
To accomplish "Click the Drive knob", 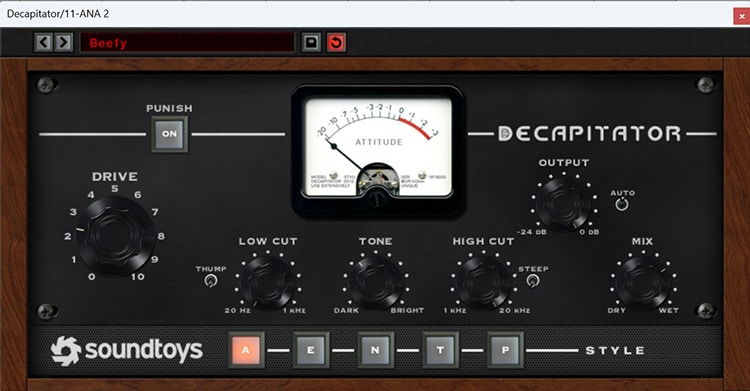I will pyautogui.click(x=115, y=236).
